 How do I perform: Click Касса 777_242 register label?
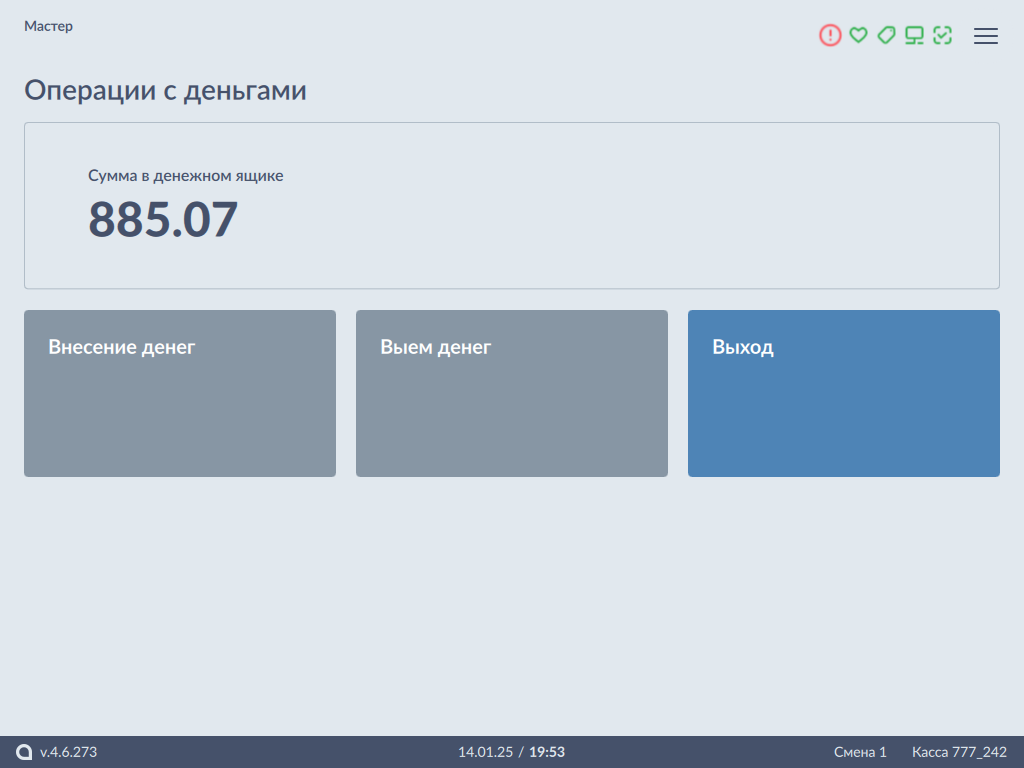[x=959, y=752]
